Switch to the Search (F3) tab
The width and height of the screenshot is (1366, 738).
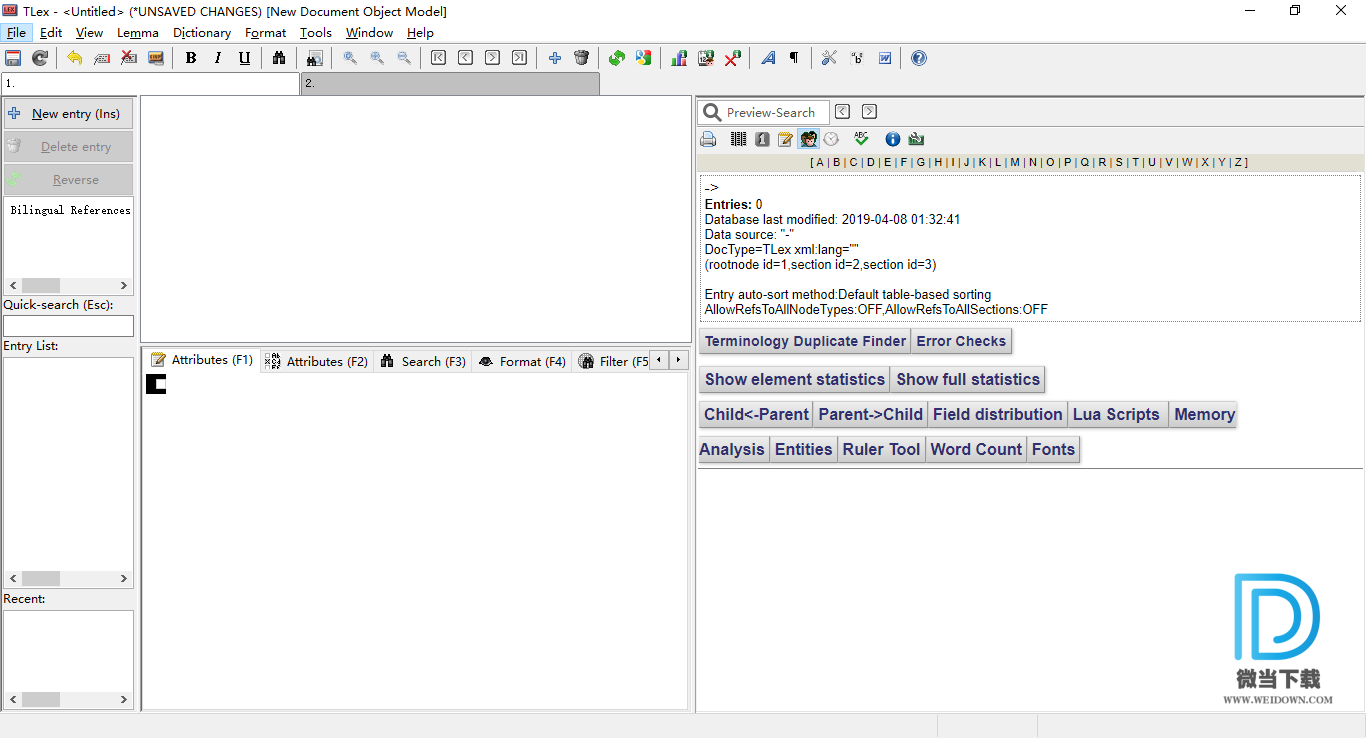pyautogui.click(x=423, y=361)
